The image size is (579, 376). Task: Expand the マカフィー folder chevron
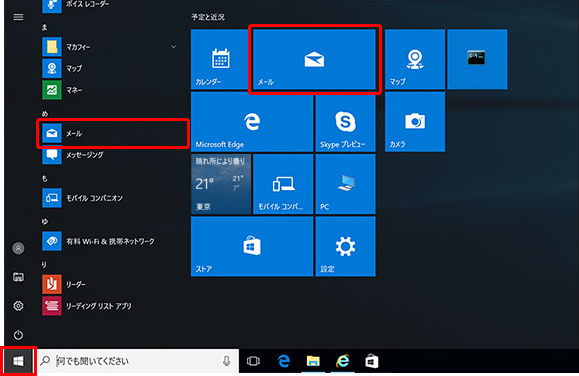tap(173, 47)
